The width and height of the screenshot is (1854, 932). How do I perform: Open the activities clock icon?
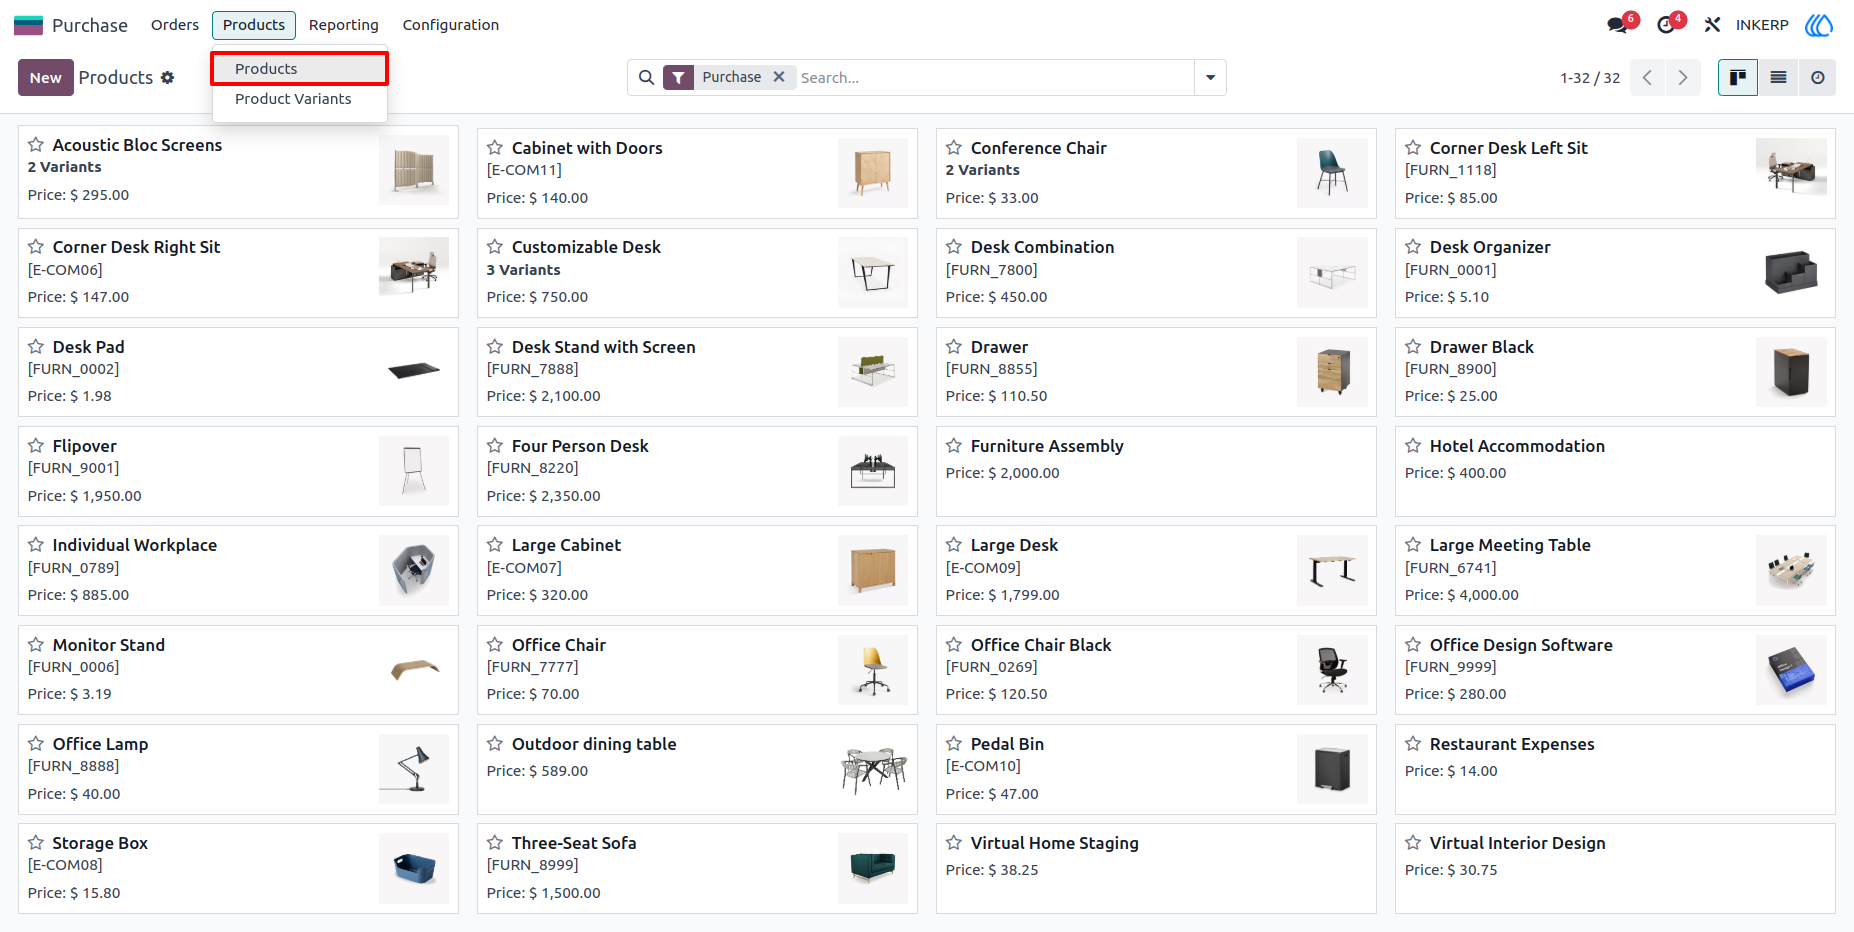(x=1666, y=25)
